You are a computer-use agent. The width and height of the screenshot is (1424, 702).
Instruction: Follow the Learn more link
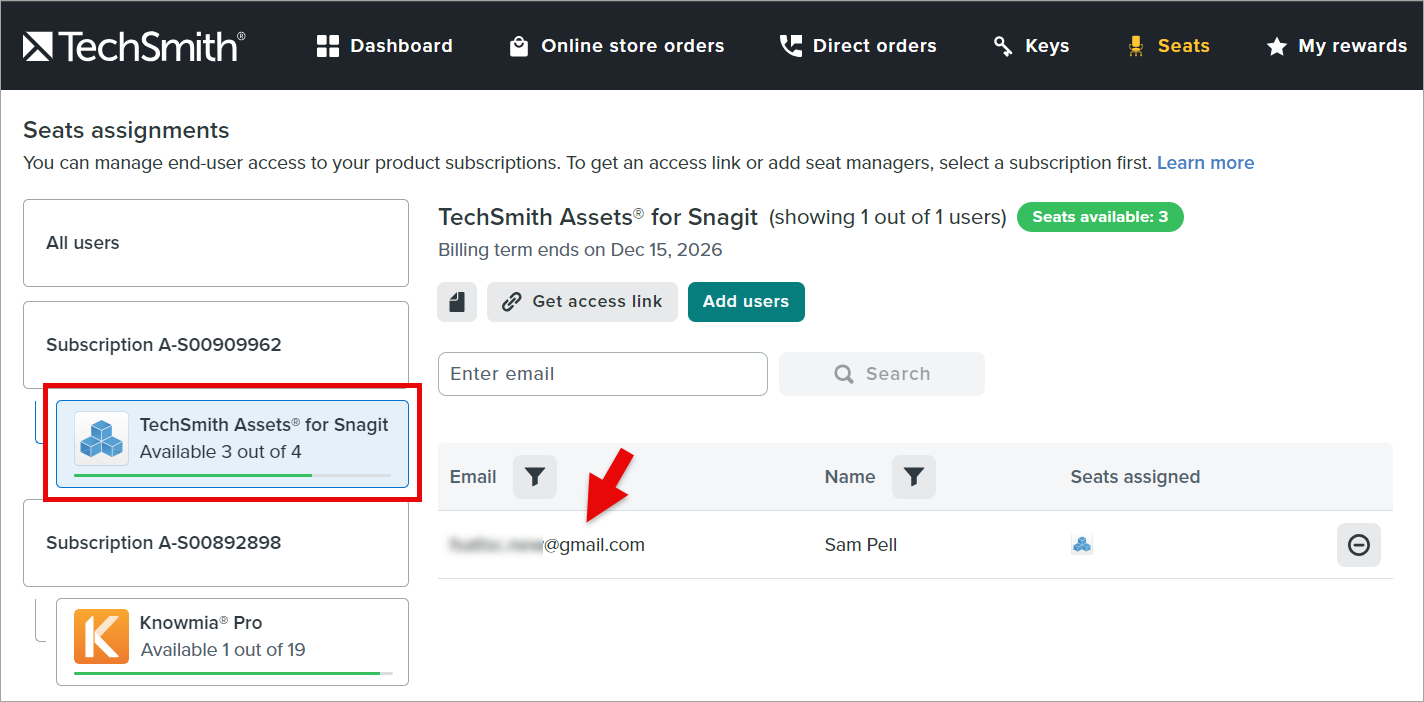click(1205, 163)
